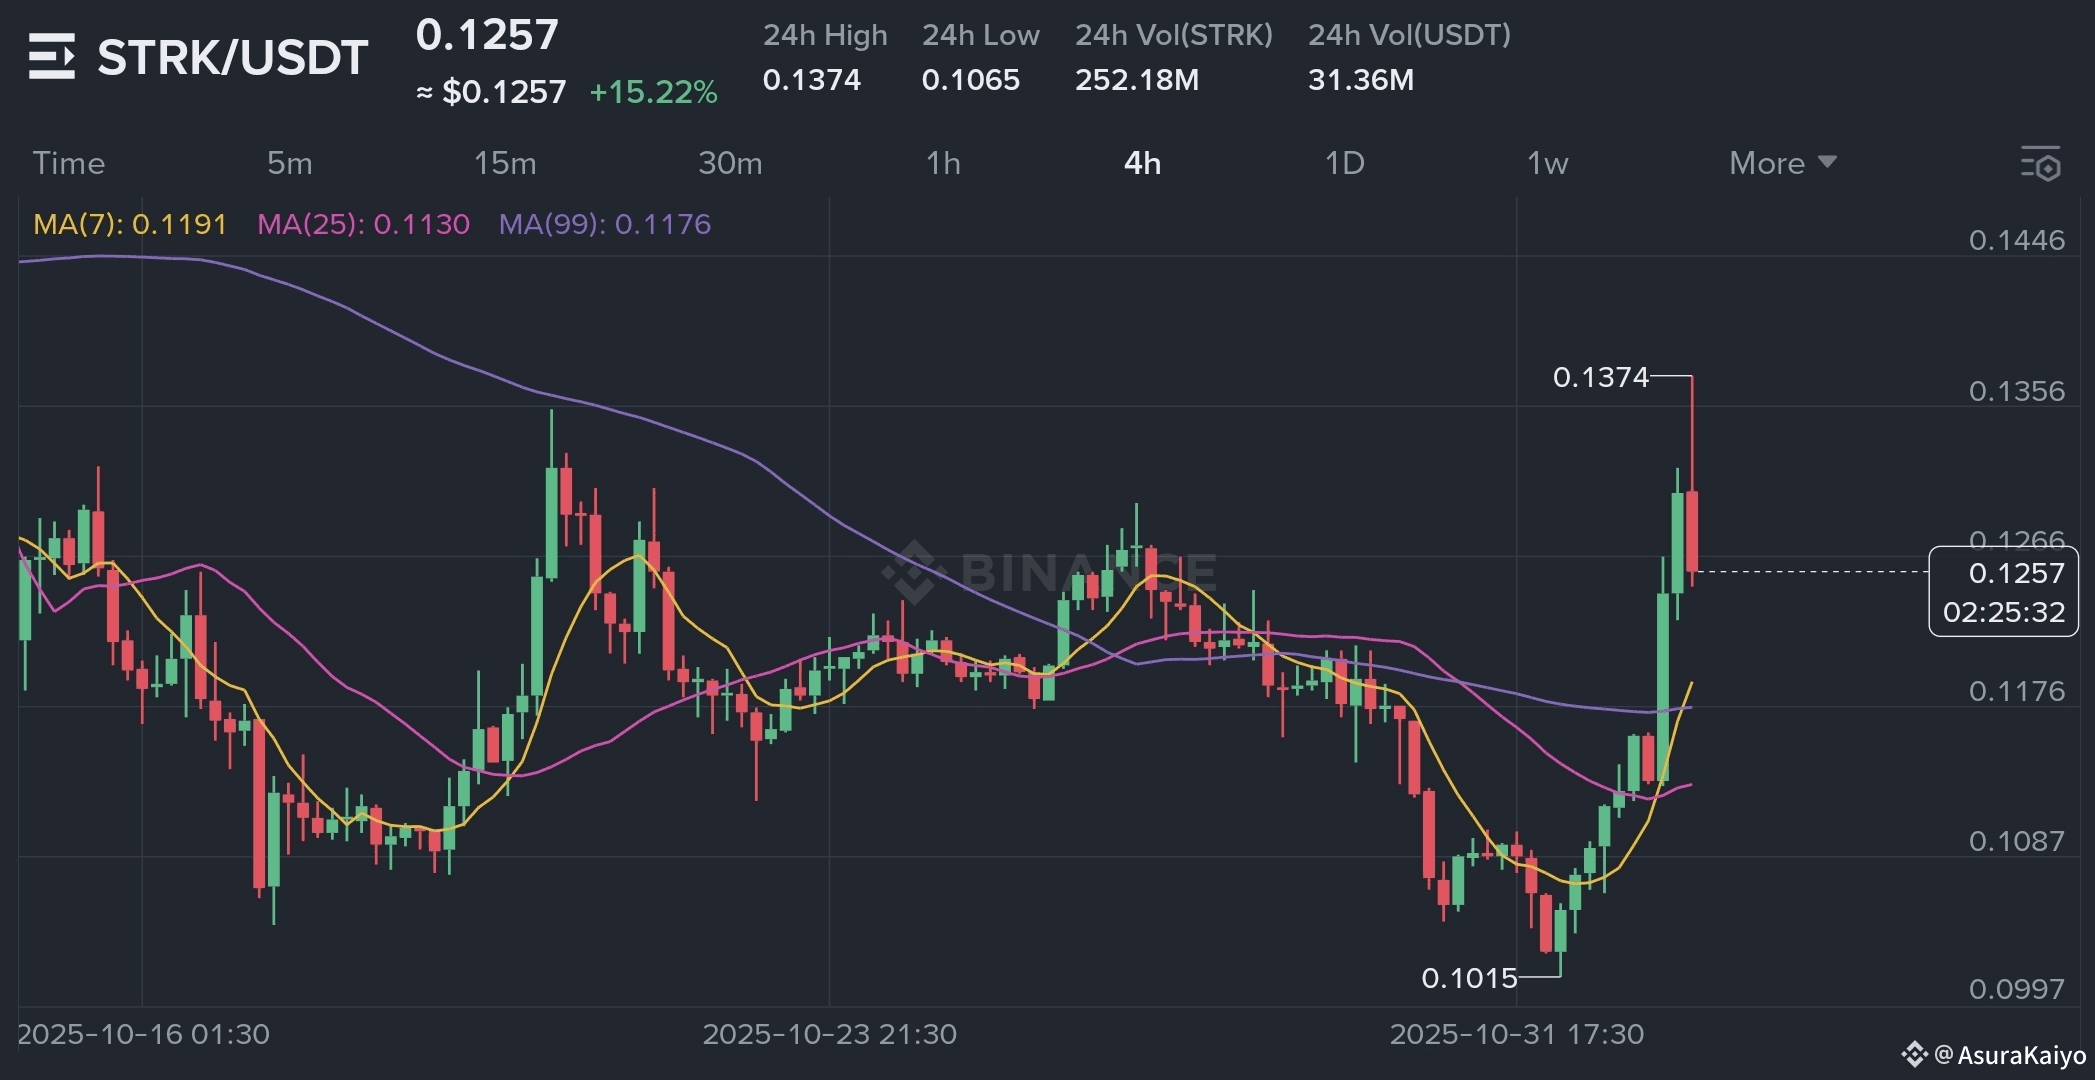
Task: Switch chart to 1D candles
Action: 1344,163
